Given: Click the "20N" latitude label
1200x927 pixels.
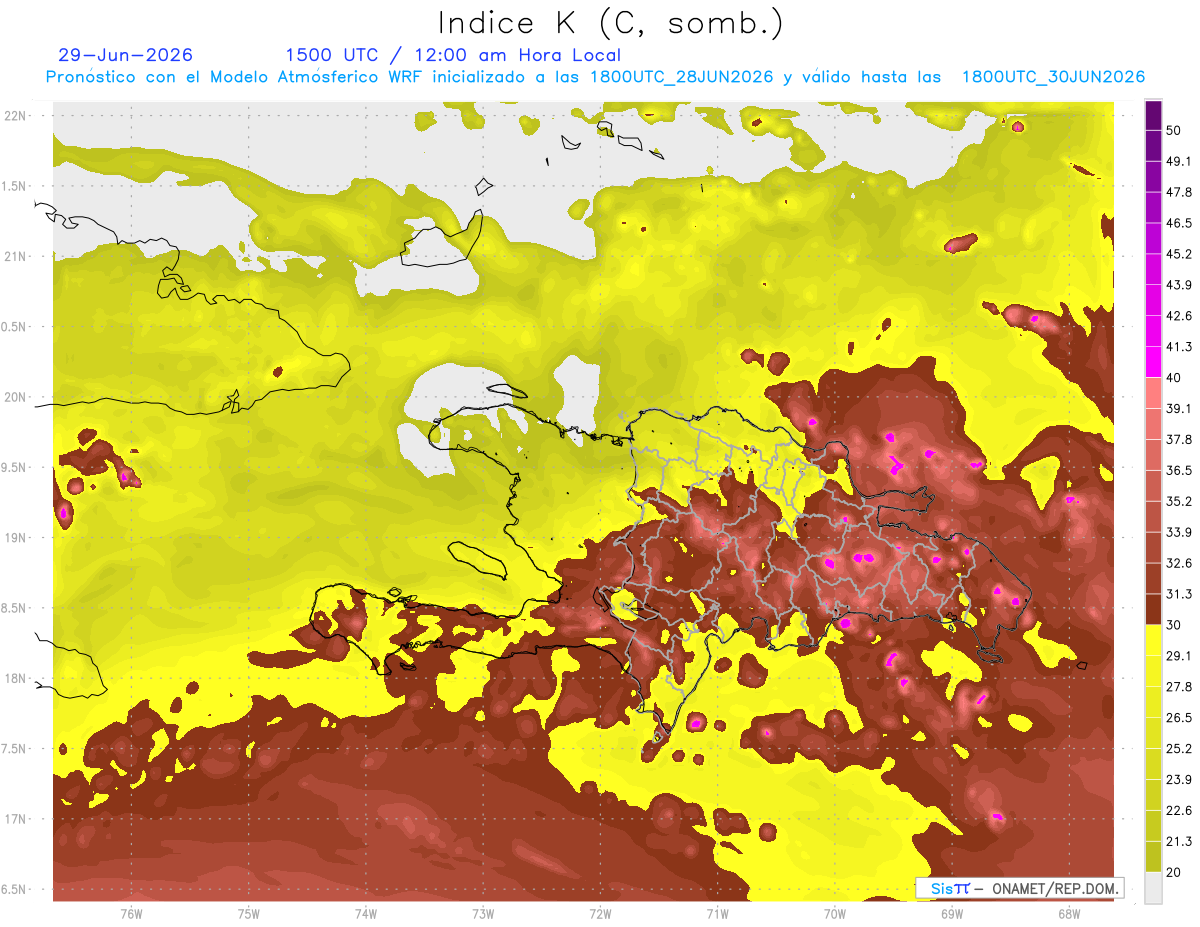Looking at the screenshot, I should pyautogui.click(x=16, y=397).
